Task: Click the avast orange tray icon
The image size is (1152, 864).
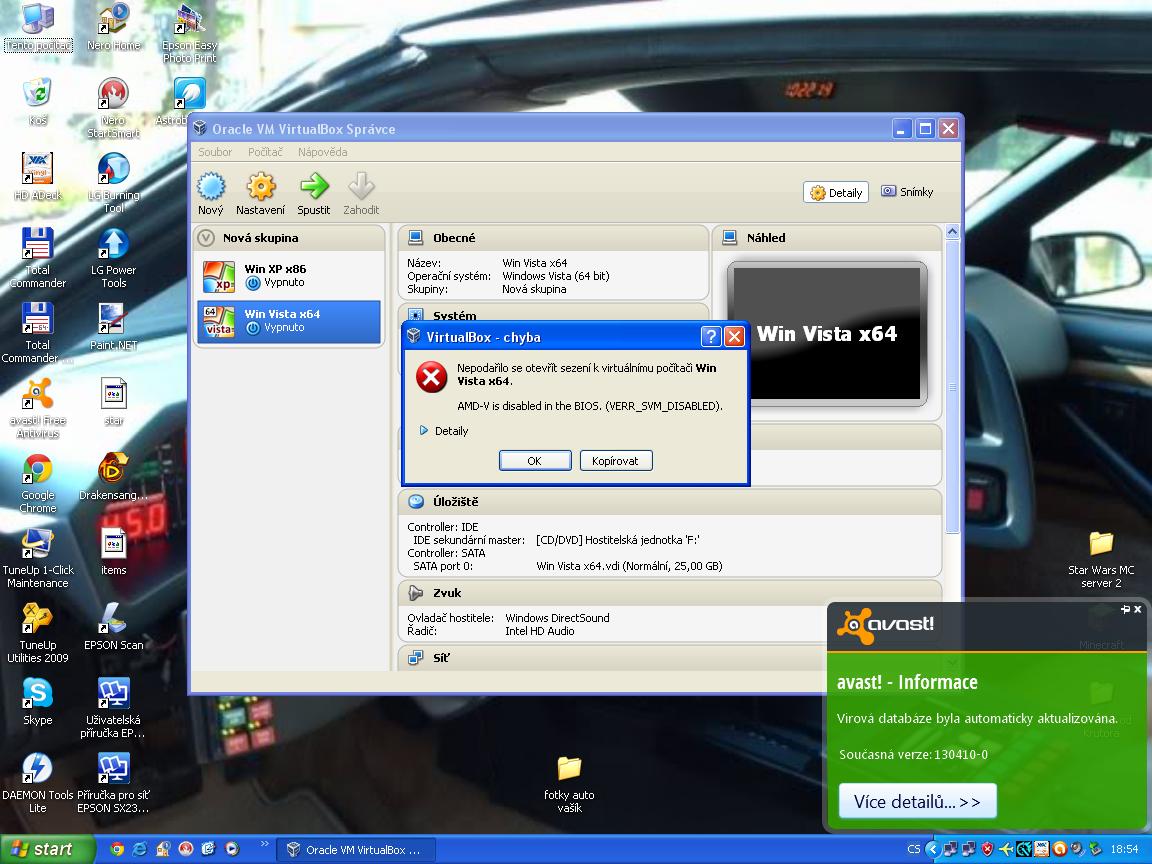Action: 1059,849
